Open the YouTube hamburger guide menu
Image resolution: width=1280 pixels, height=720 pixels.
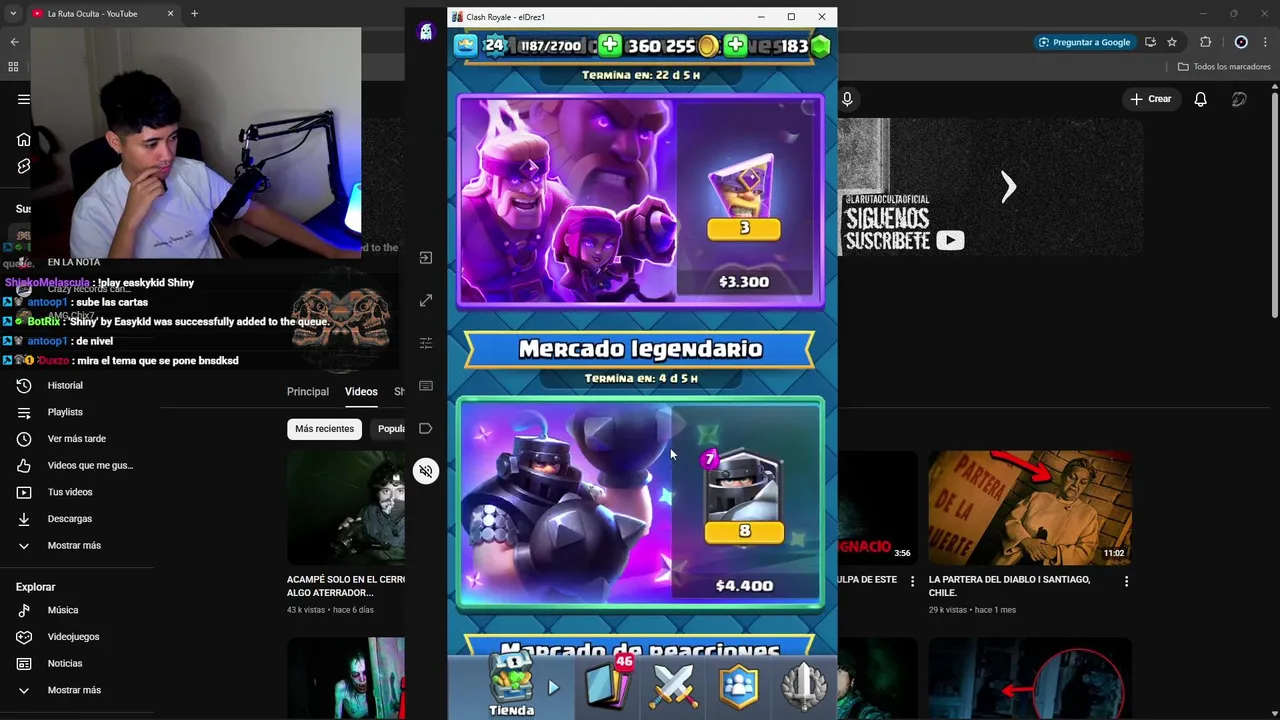pos(24,99)
